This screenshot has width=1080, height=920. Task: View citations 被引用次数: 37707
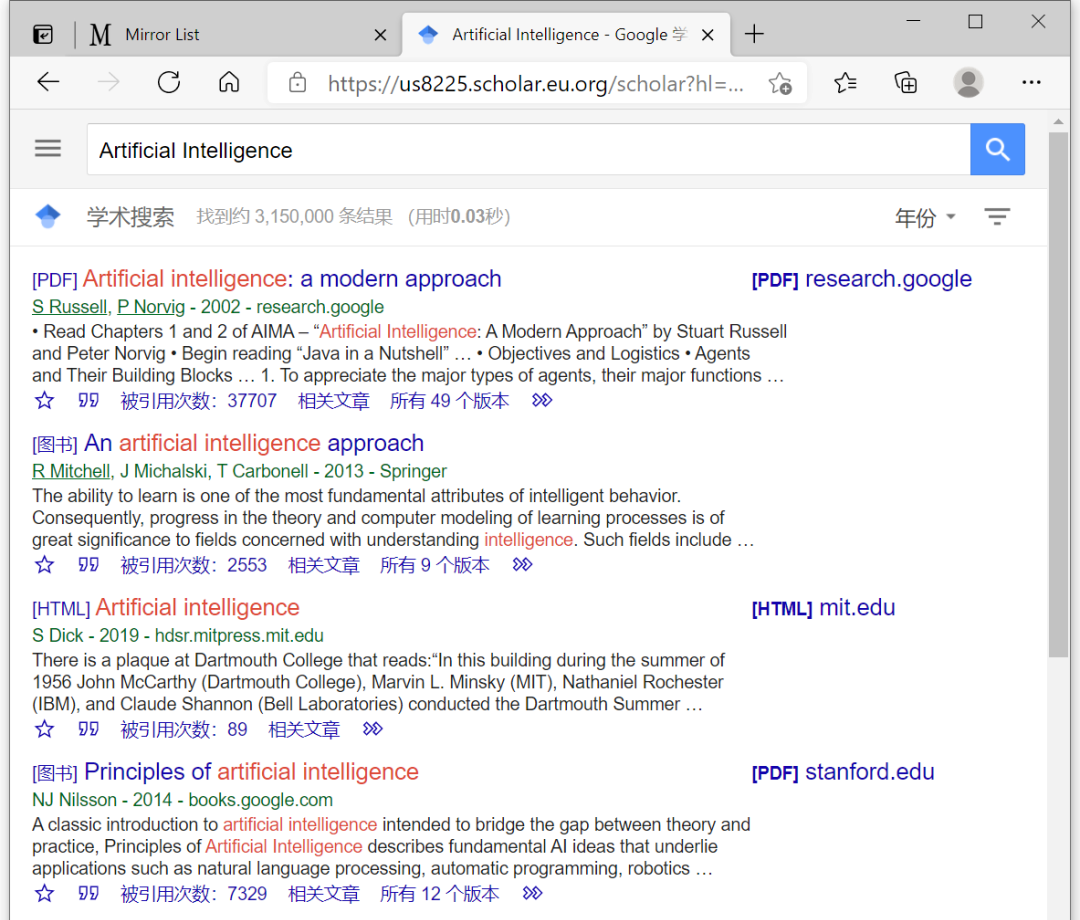click(x=198, y=401)
